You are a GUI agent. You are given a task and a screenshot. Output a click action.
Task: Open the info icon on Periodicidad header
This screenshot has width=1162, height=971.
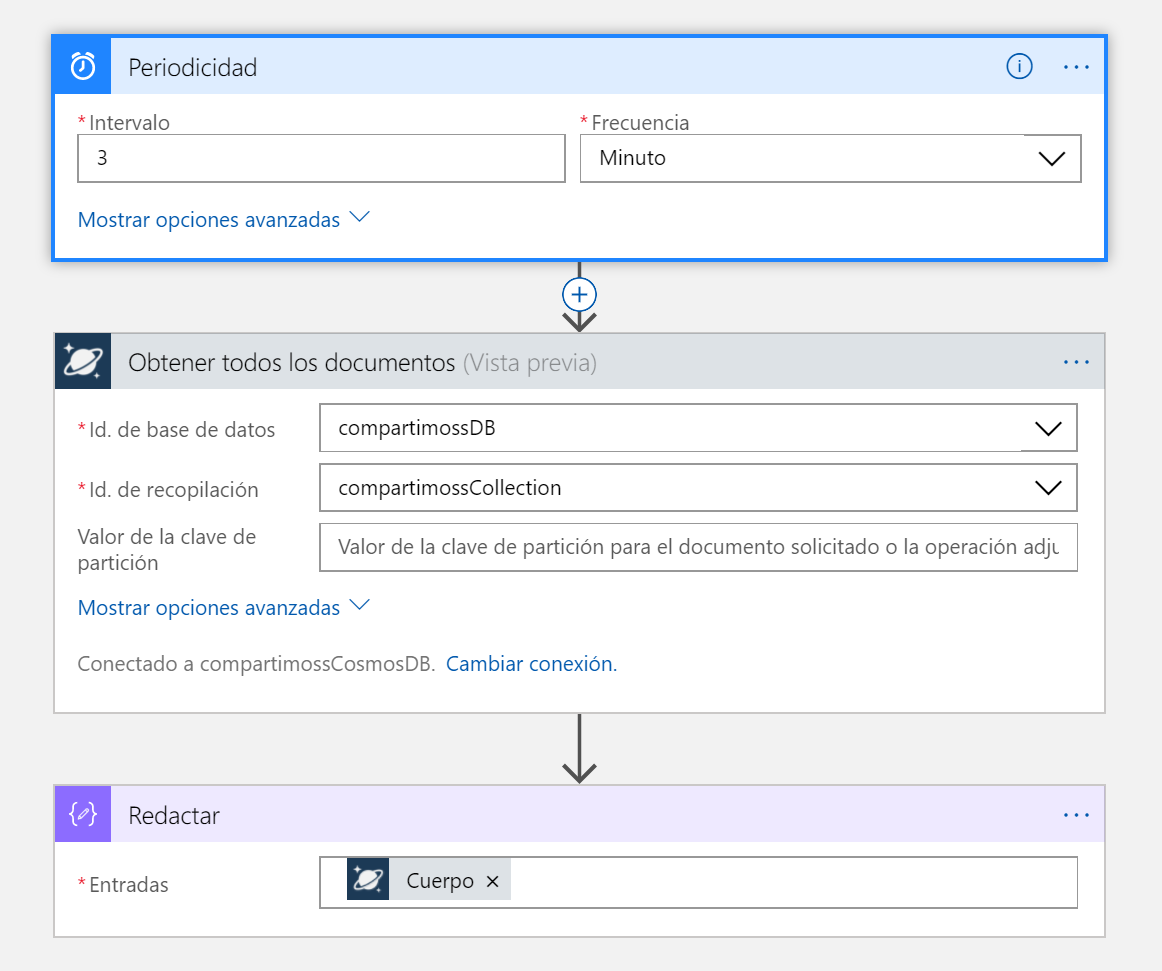click(x=1019, y=66)
